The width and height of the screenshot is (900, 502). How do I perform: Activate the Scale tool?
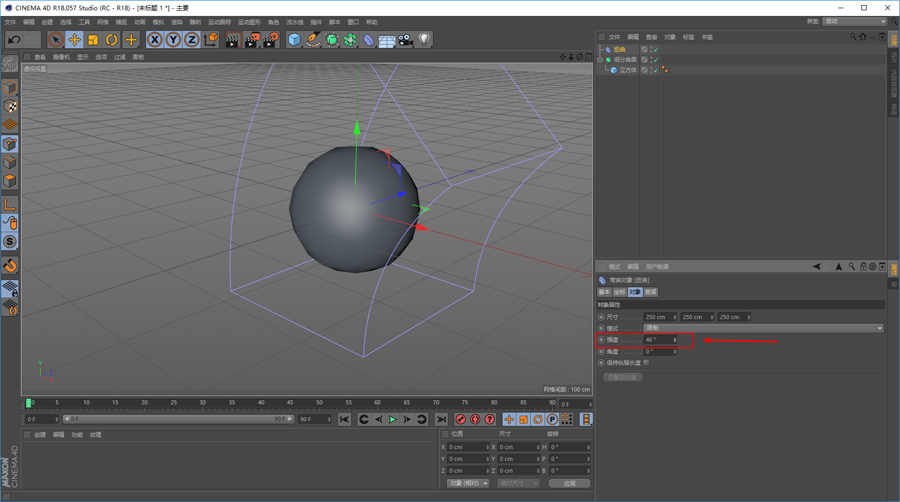click(93, 40)
